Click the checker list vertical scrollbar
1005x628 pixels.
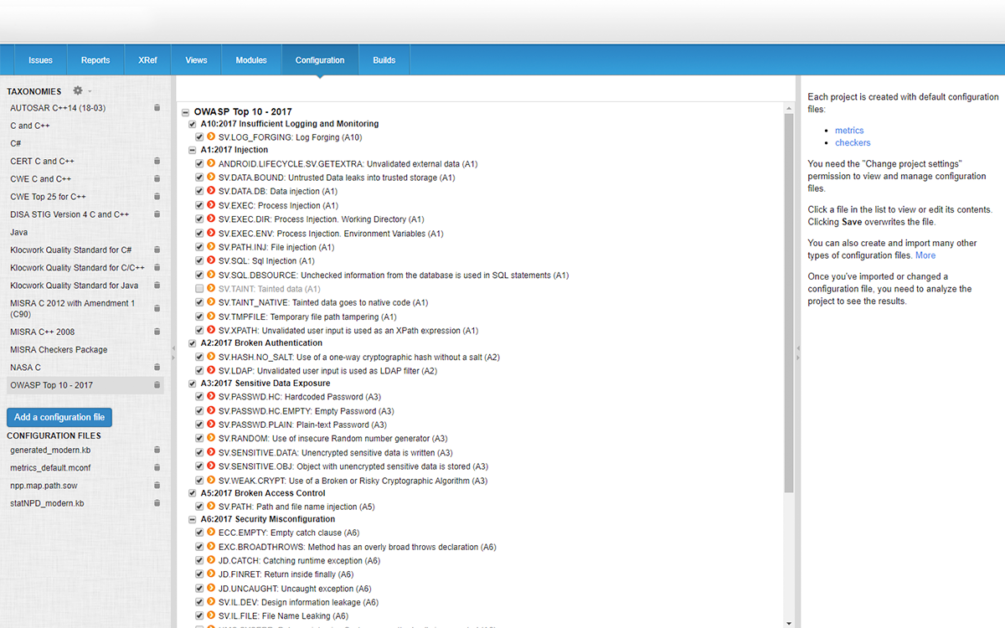coord(788,300)
